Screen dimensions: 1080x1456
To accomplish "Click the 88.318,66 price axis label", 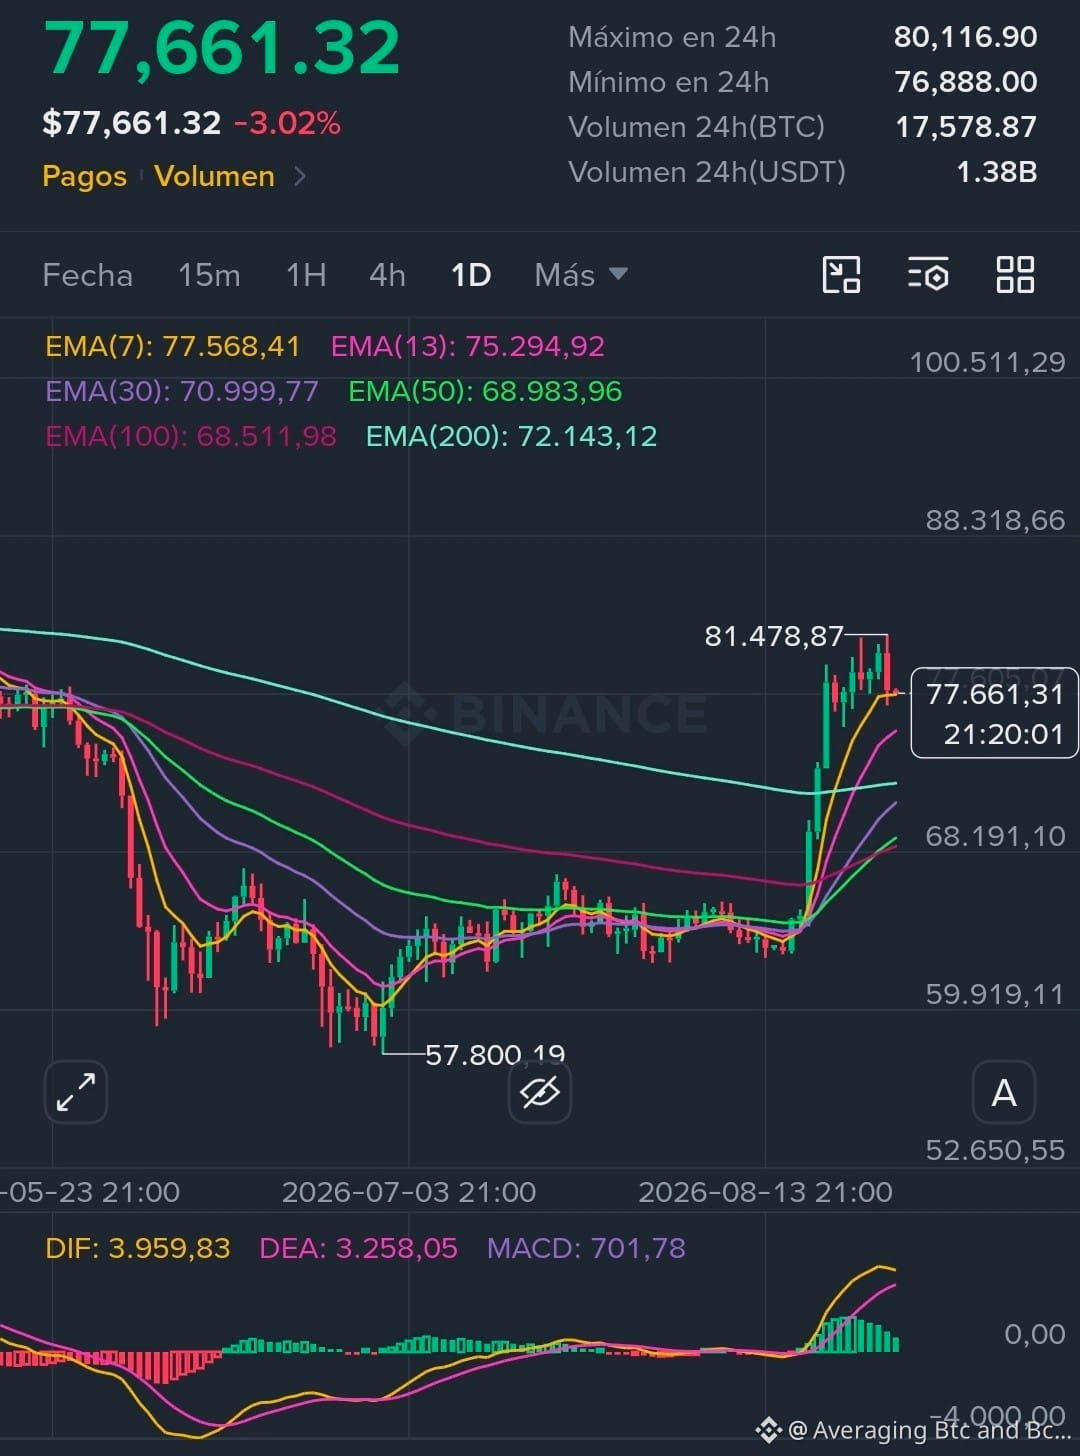I will [995, 520].
